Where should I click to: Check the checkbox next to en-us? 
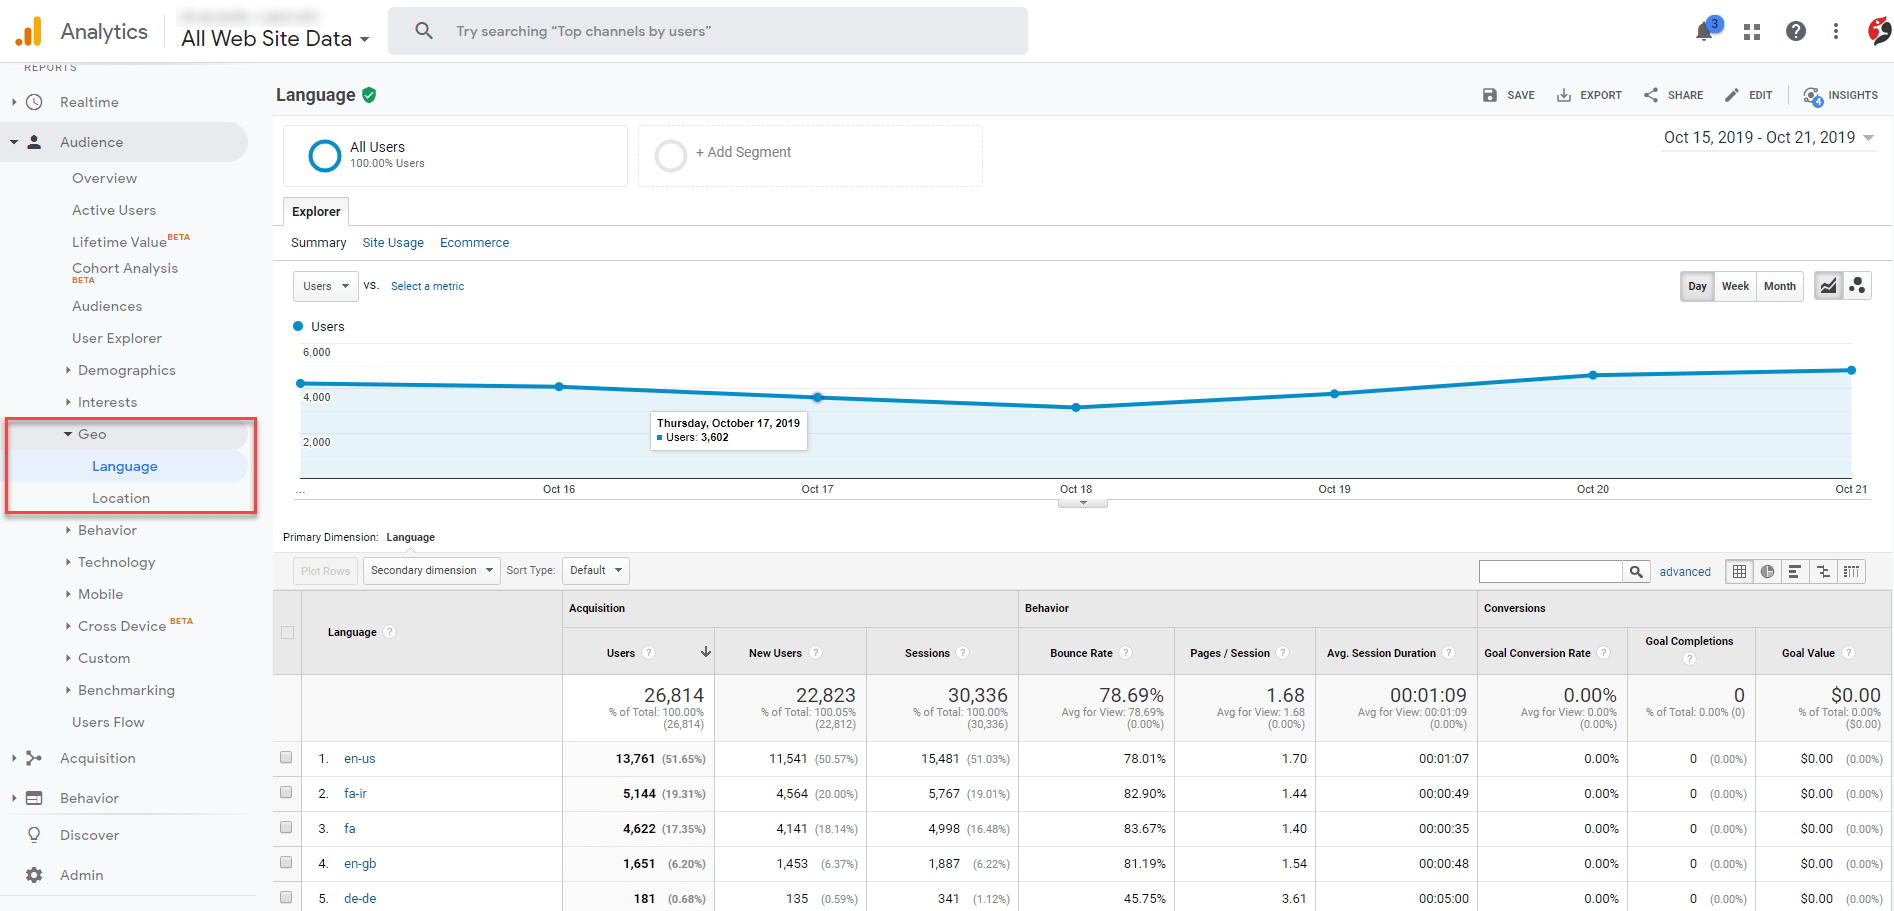coord(287,758)
